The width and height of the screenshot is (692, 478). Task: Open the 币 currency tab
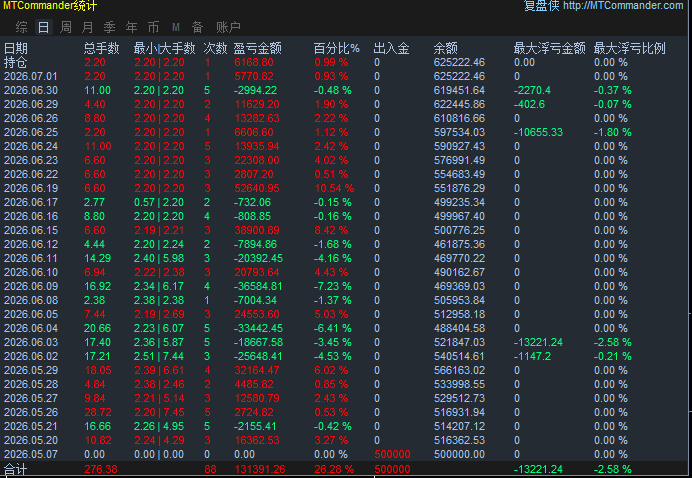pos(154,27)
